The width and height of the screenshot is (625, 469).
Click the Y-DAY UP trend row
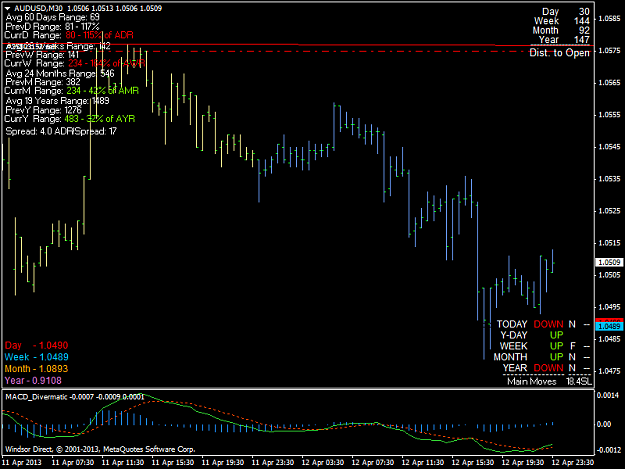[x=532, y=335]
